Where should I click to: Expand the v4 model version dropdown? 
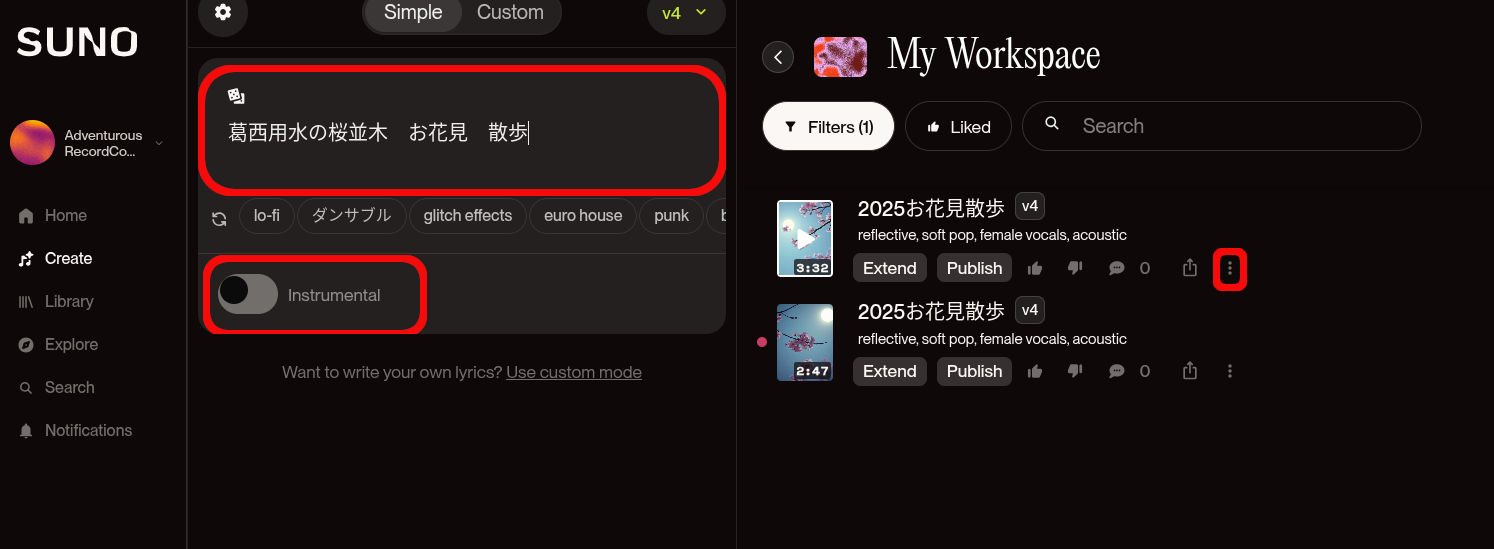684,13
